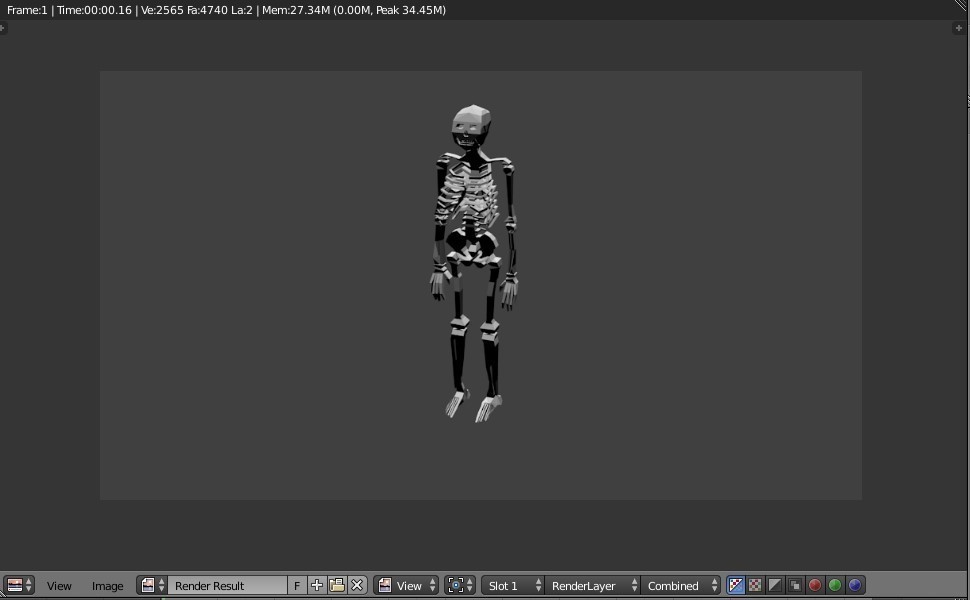The width and height of the screenshot is (970, 600).
Task: Unlink Render Result with the X icon
Action: coord(358,585)
